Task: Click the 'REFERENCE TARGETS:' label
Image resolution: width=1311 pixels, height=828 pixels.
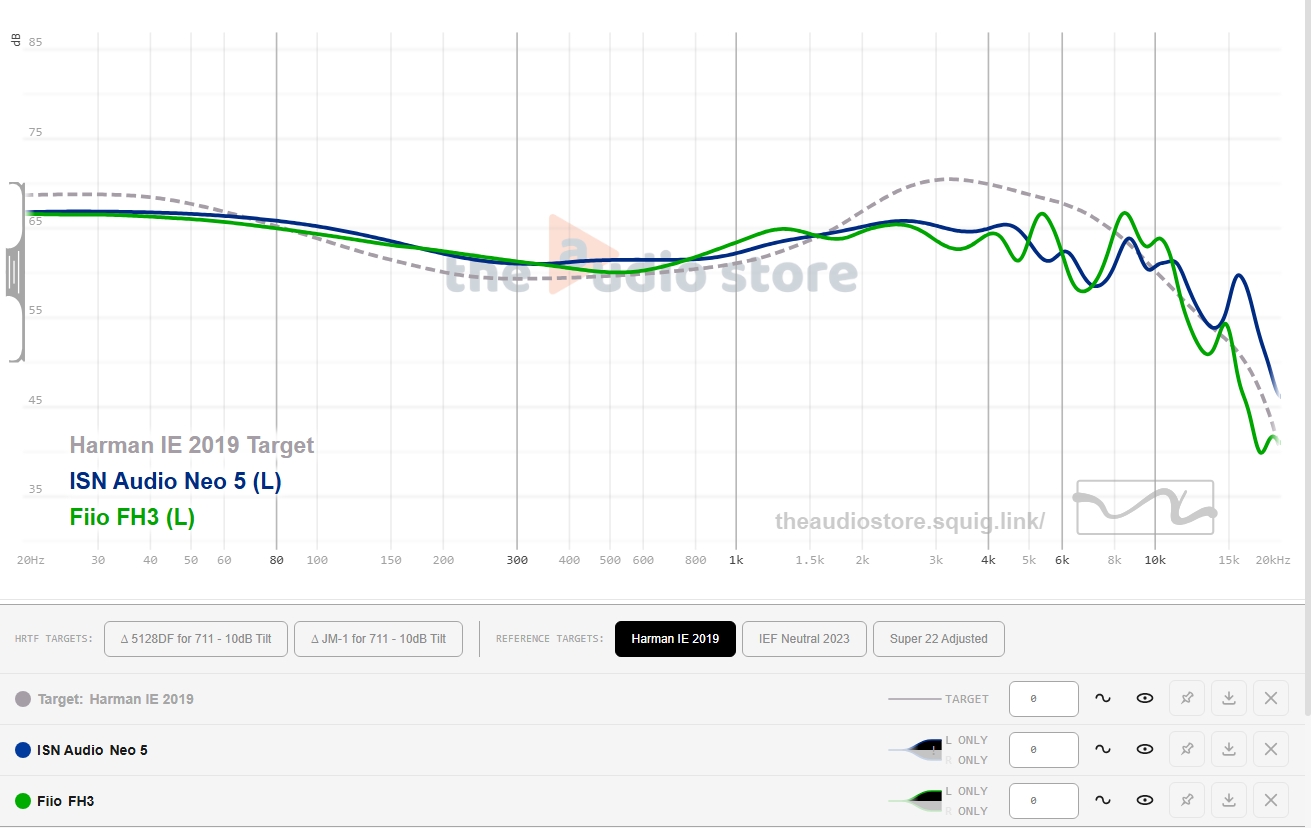Action: click(550, 639)
